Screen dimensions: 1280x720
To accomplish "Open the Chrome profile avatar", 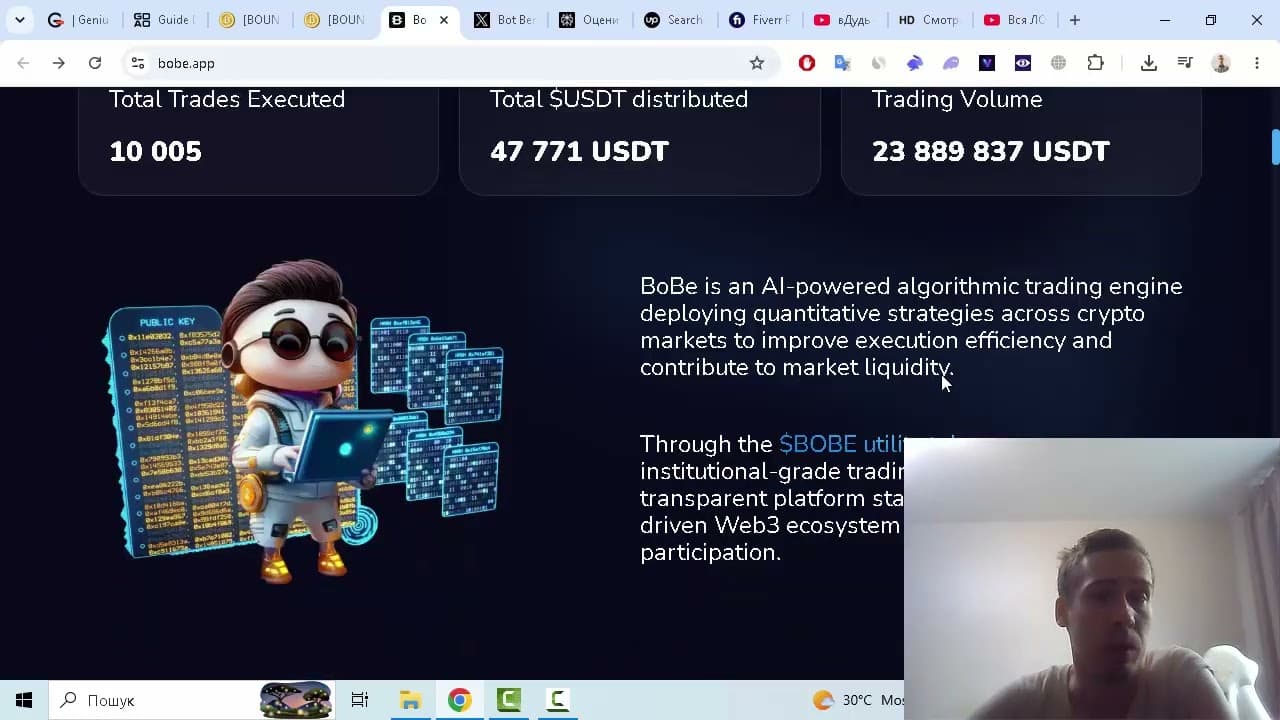I will [1221, 63].
